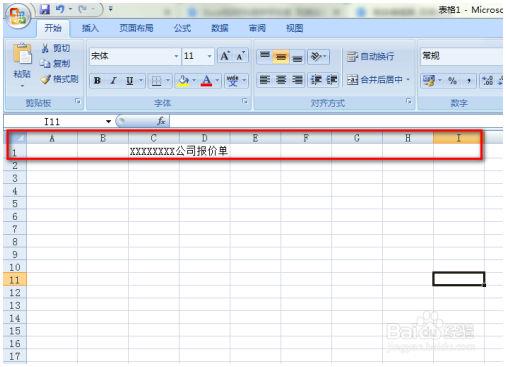
Task: Click the Undo arrow icon
Action: 60,9
